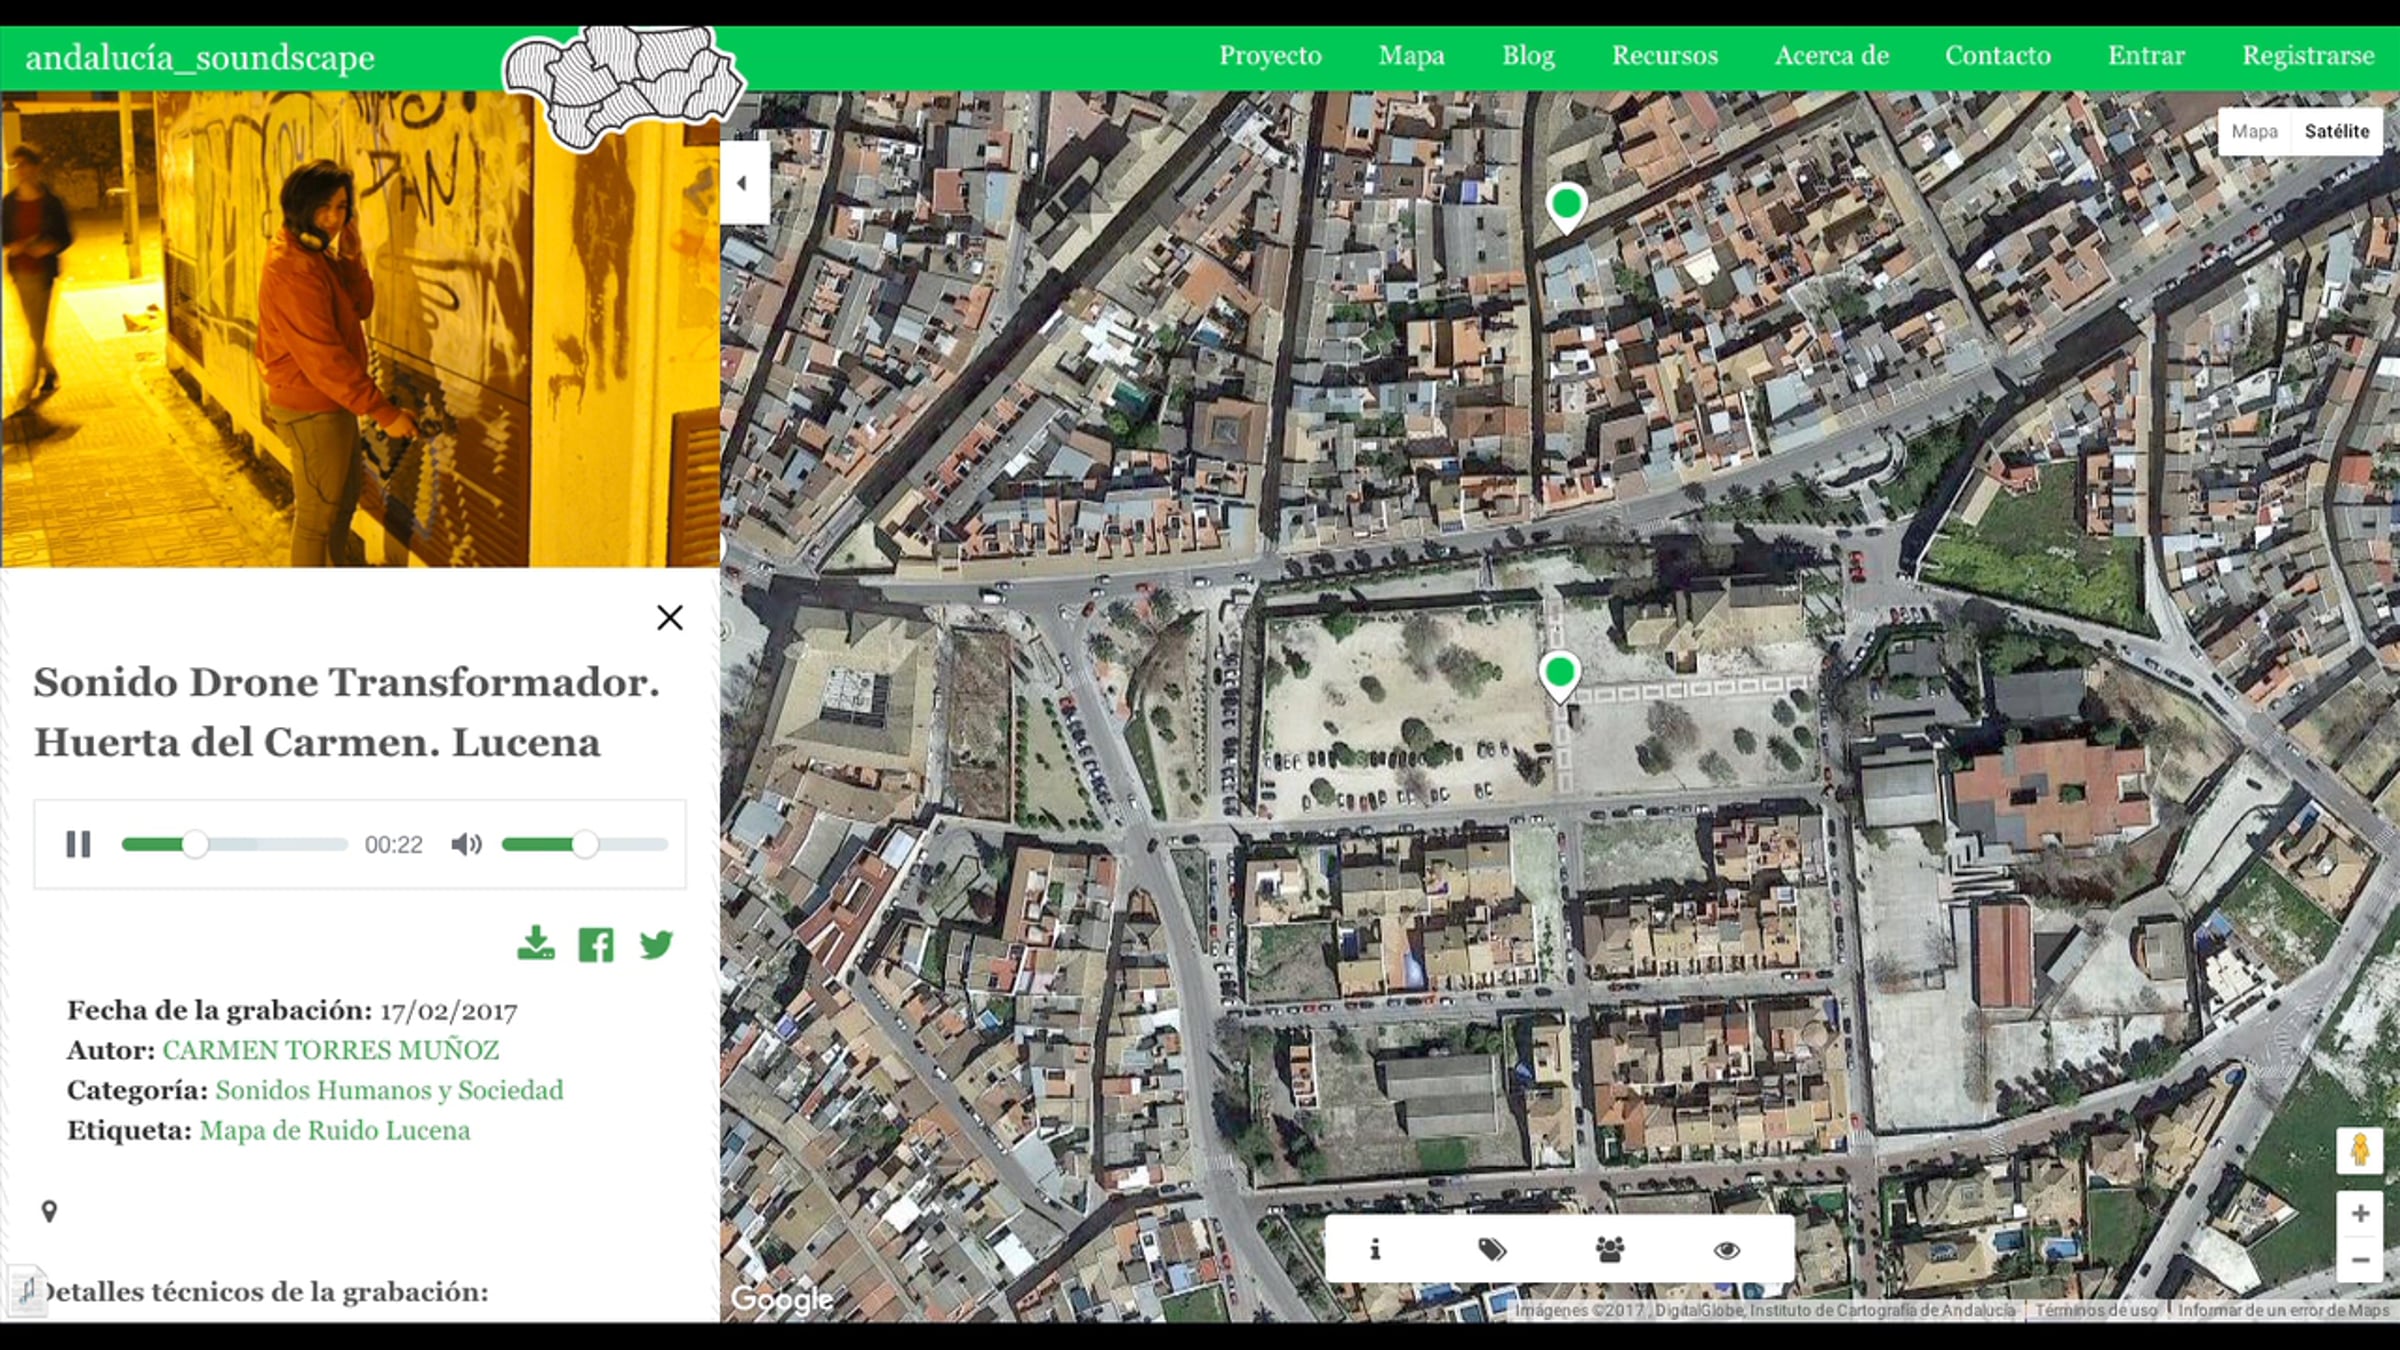Pause the audio playback
The image size is (2400, 1350).
pyautogui.click(x=78, y=845)
